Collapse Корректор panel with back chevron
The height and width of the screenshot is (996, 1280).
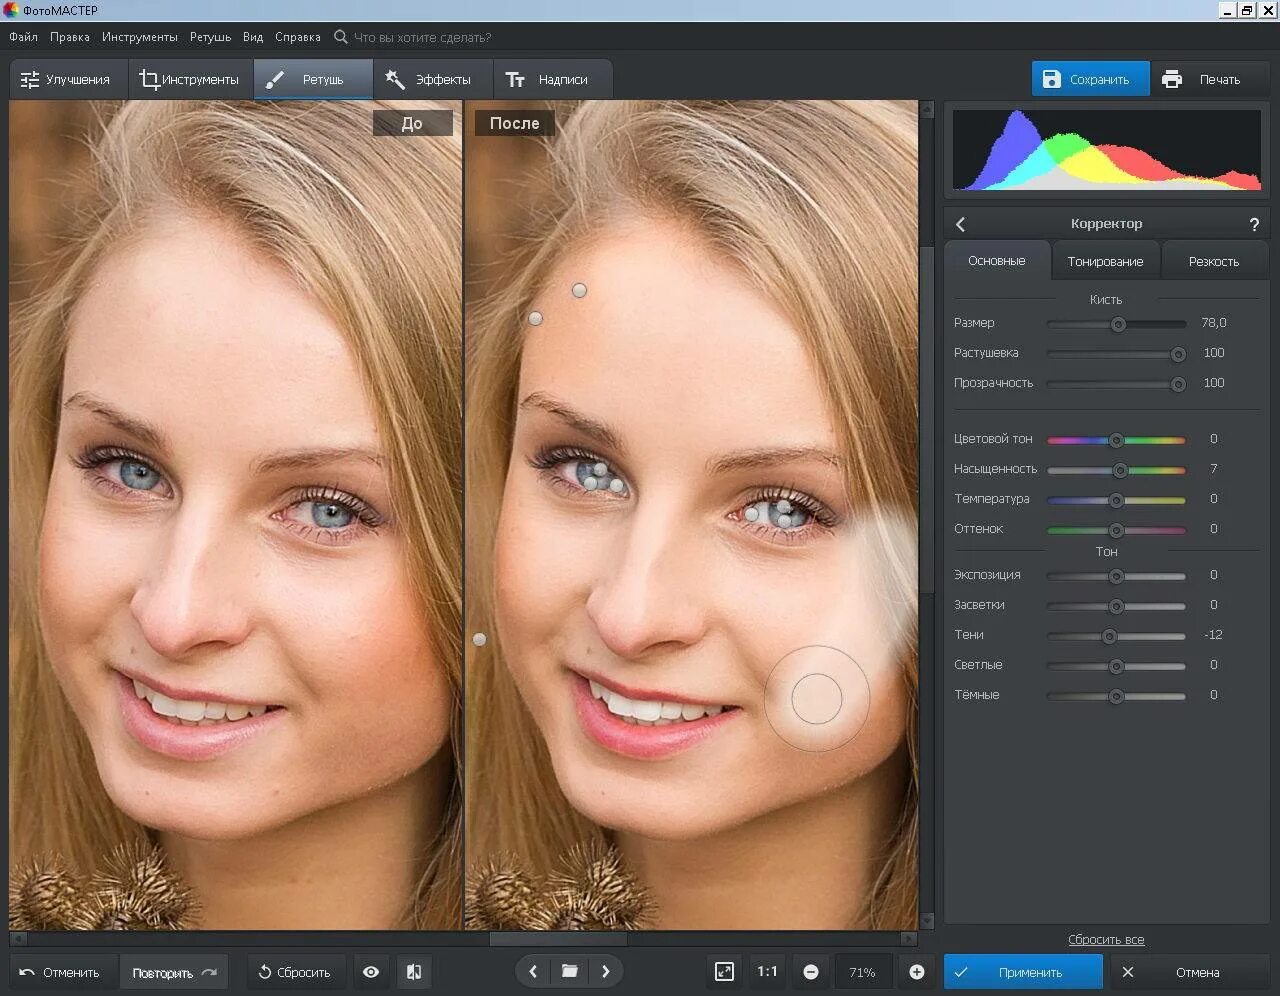pyautogui.click(x=961, y=225)
